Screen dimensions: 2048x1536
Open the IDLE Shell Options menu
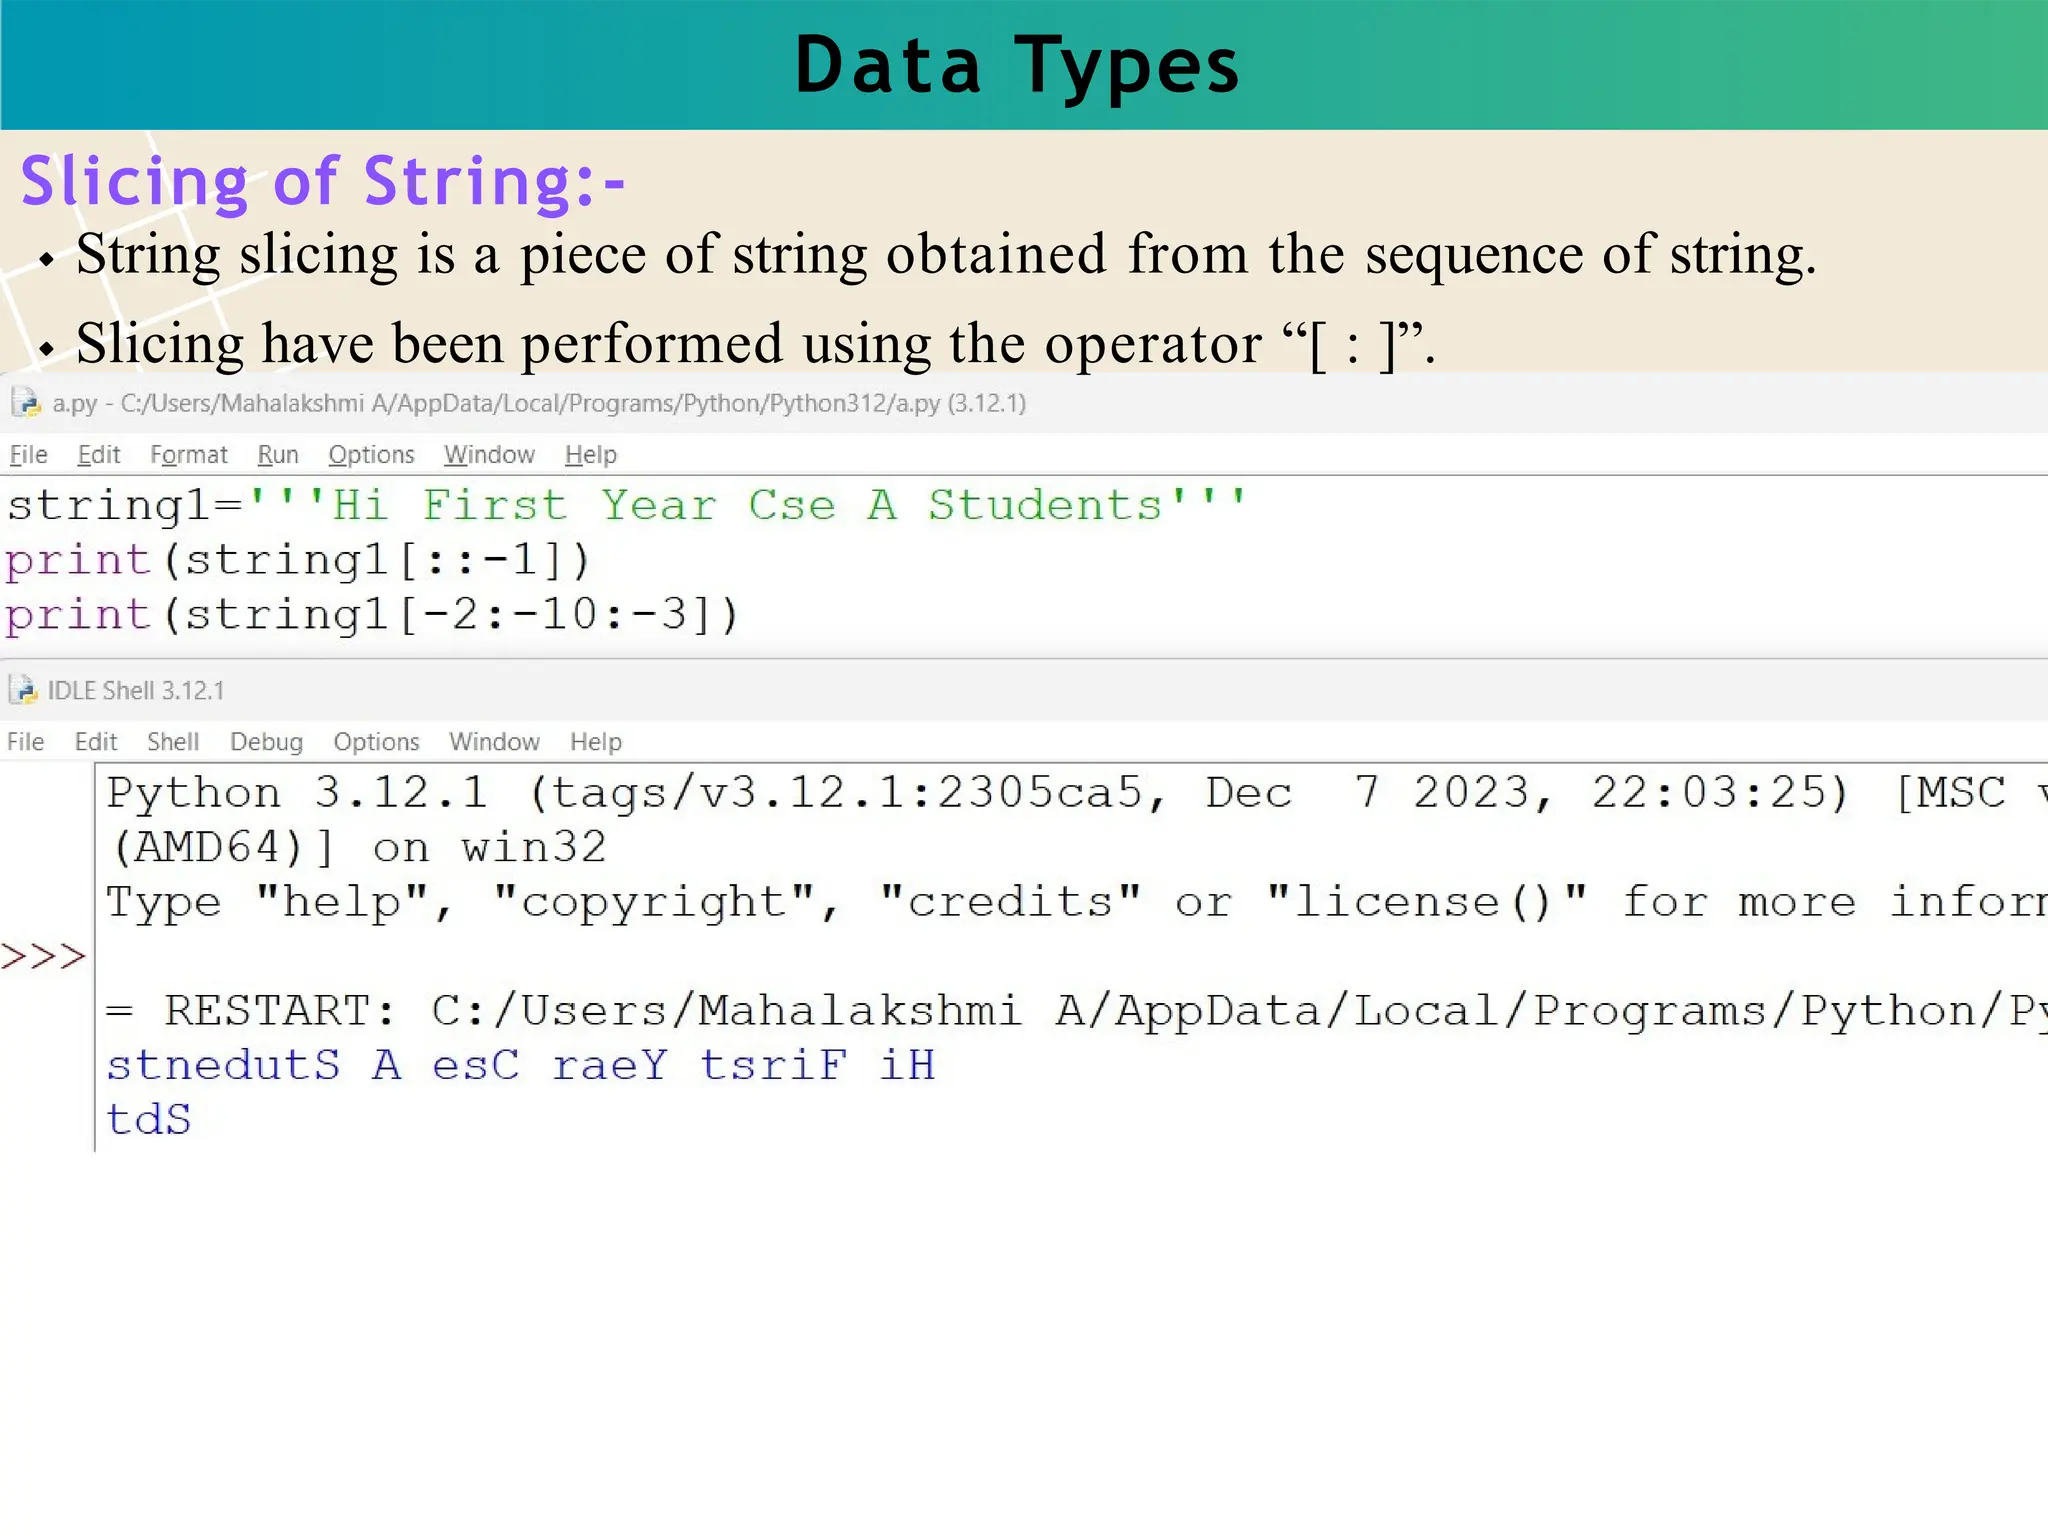pyautogui.click(x=376, y=742)
